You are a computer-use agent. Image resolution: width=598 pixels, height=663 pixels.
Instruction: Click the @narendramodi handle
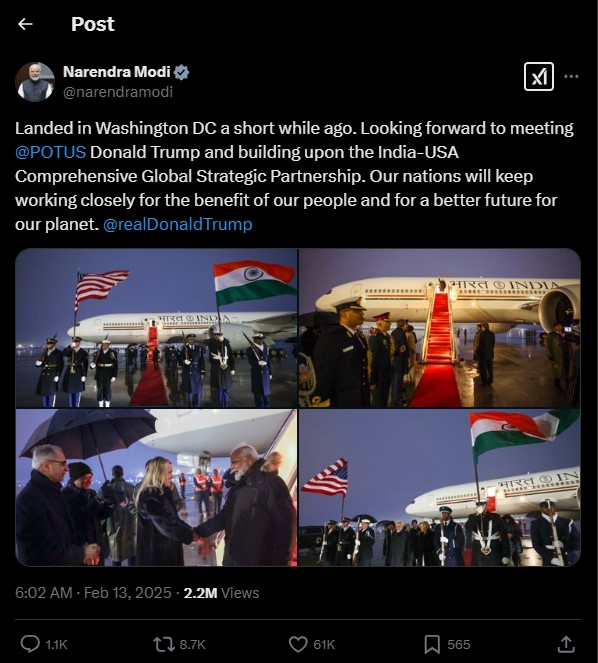[118, 92]
